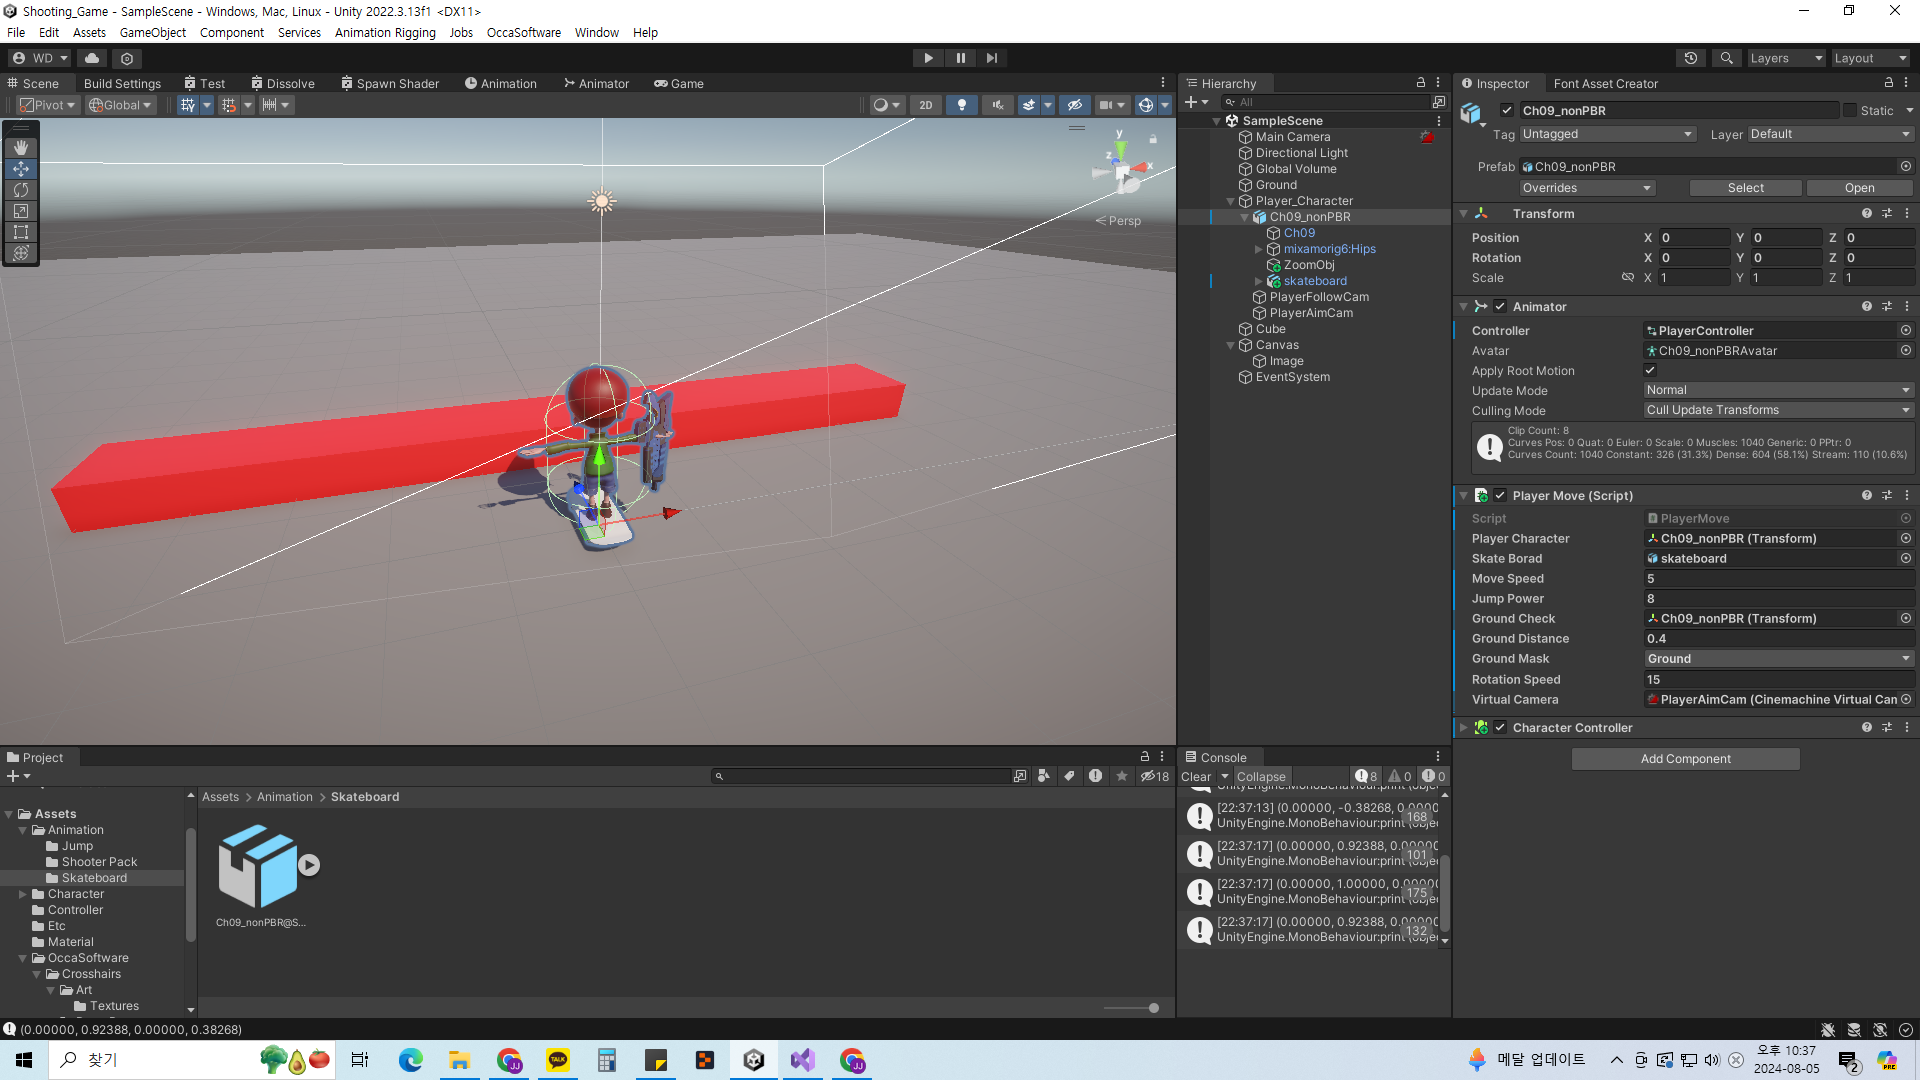Open the GameObject menu
The width and height of the screenshot is (1920, 1080).
152,33
